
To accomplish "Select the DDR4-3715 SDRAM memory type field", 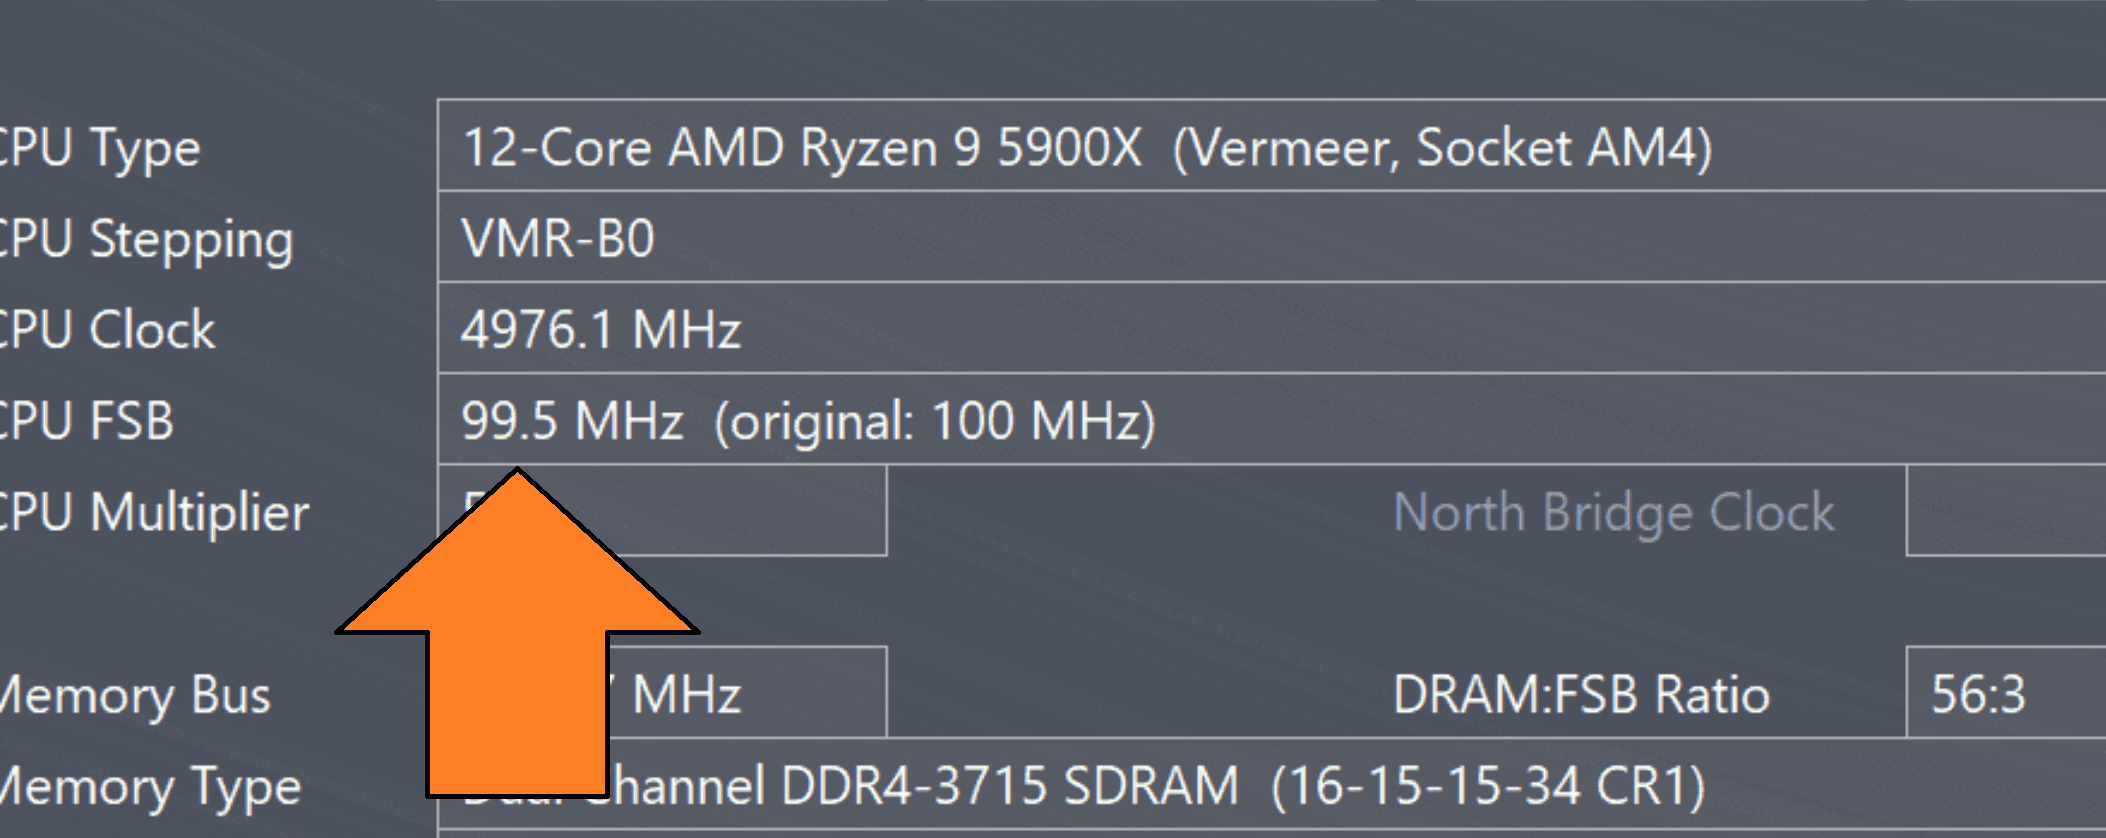I will [1272, 784].
